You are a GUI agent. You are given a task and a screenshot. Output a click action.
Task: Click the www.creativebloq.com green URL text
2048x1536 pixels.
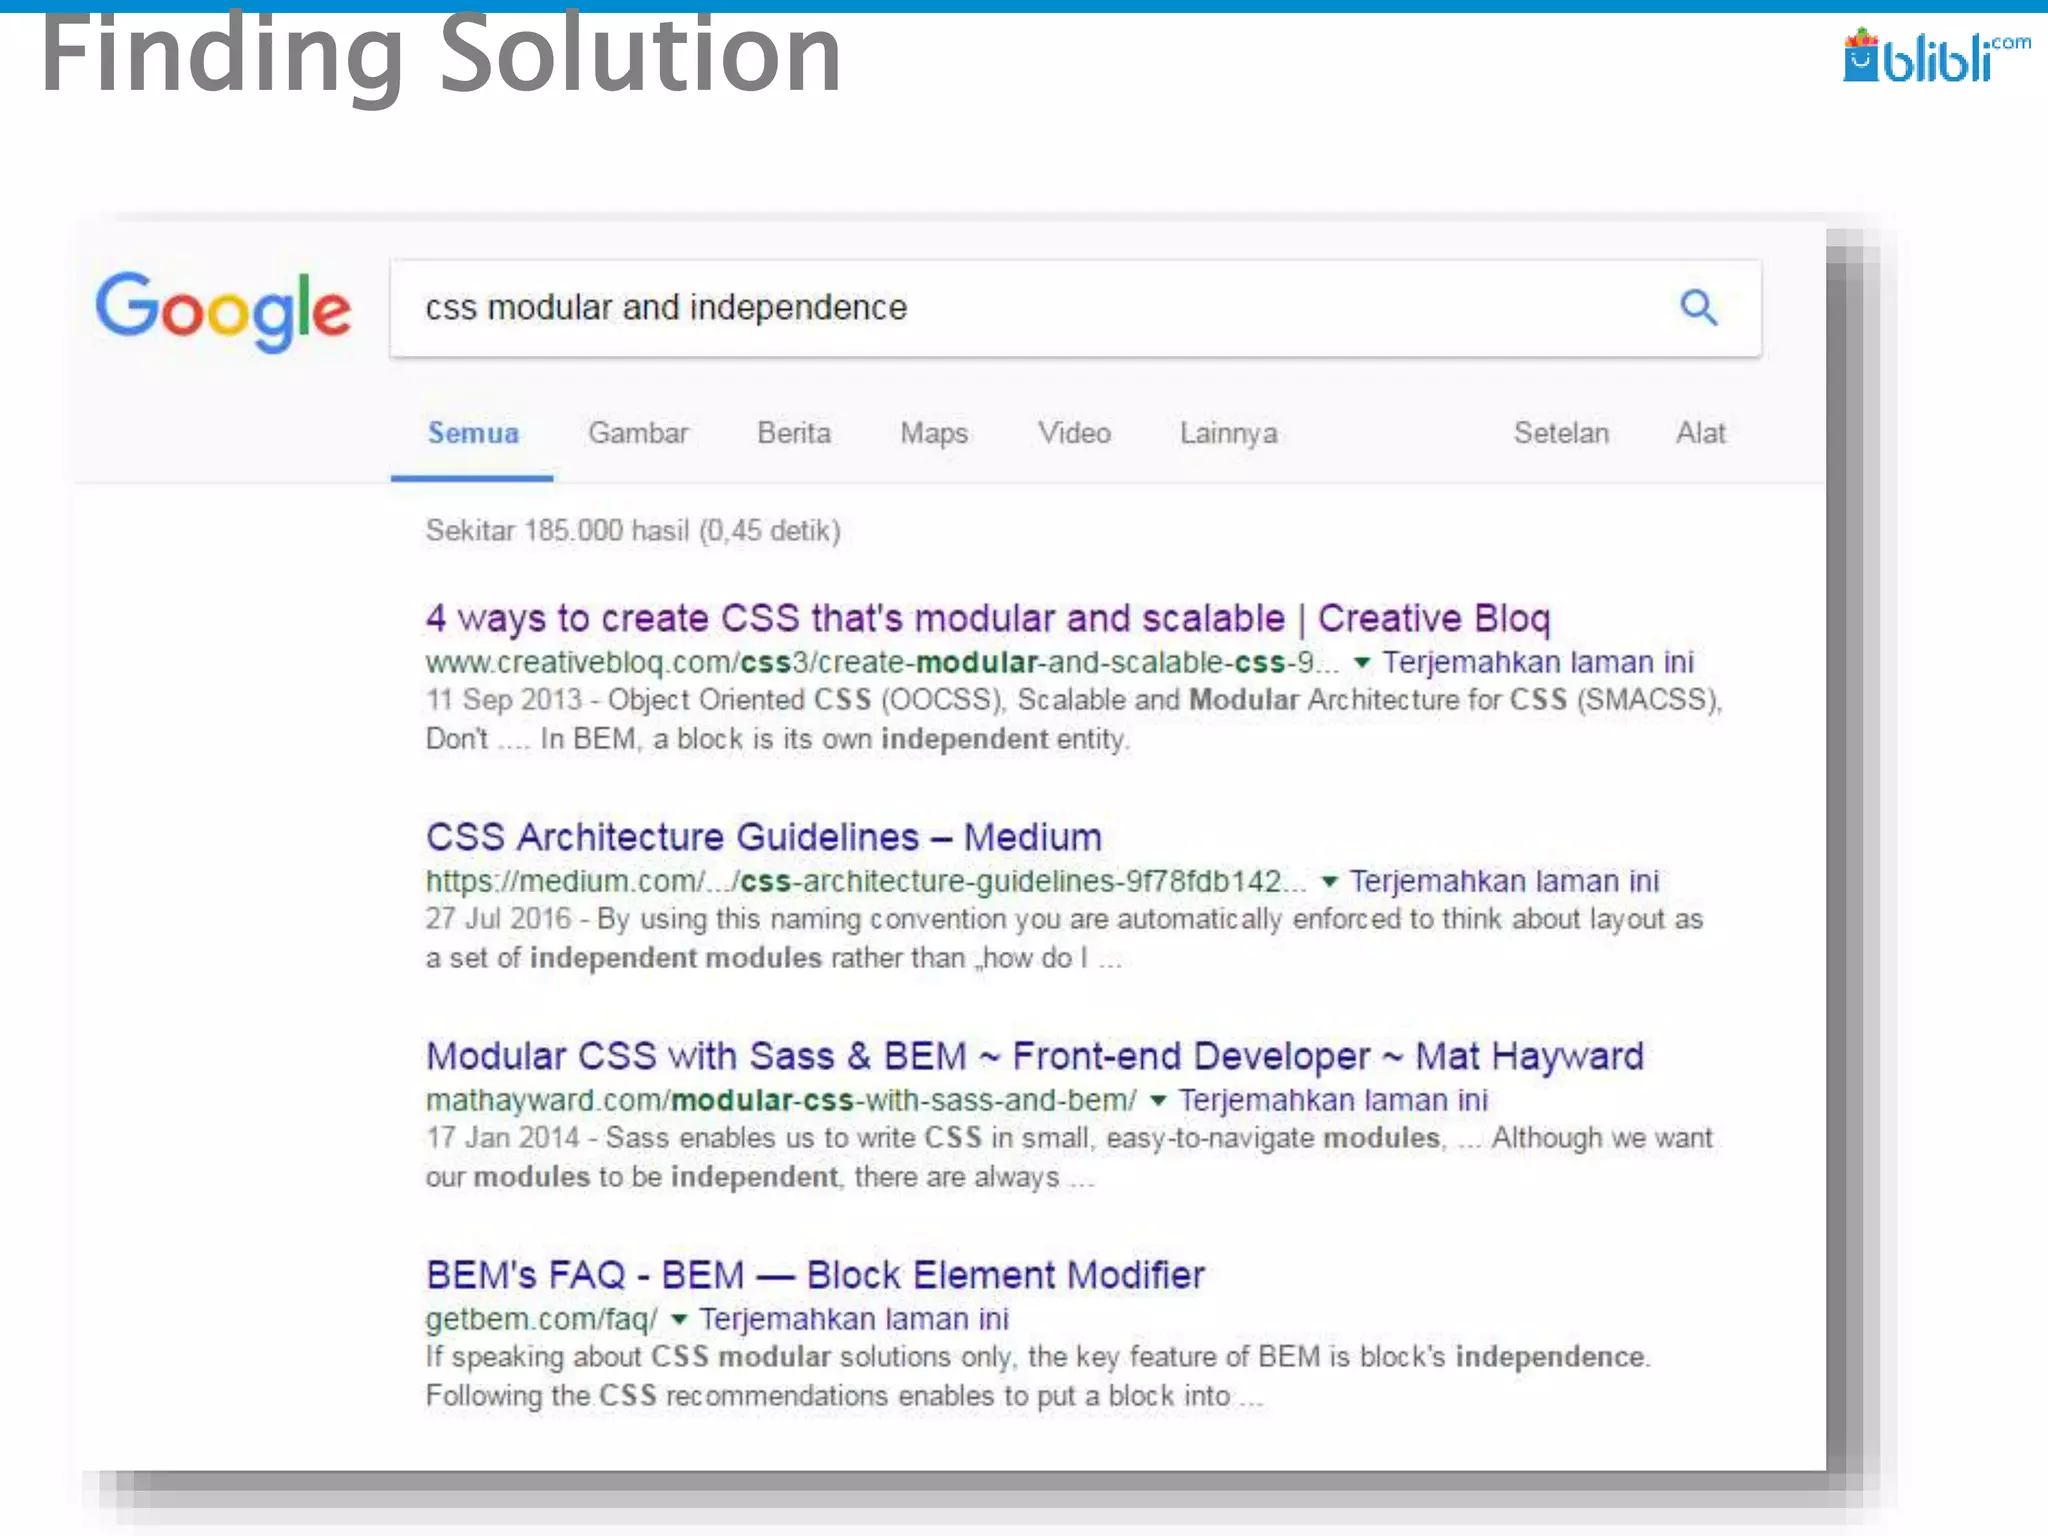point(882,662)
